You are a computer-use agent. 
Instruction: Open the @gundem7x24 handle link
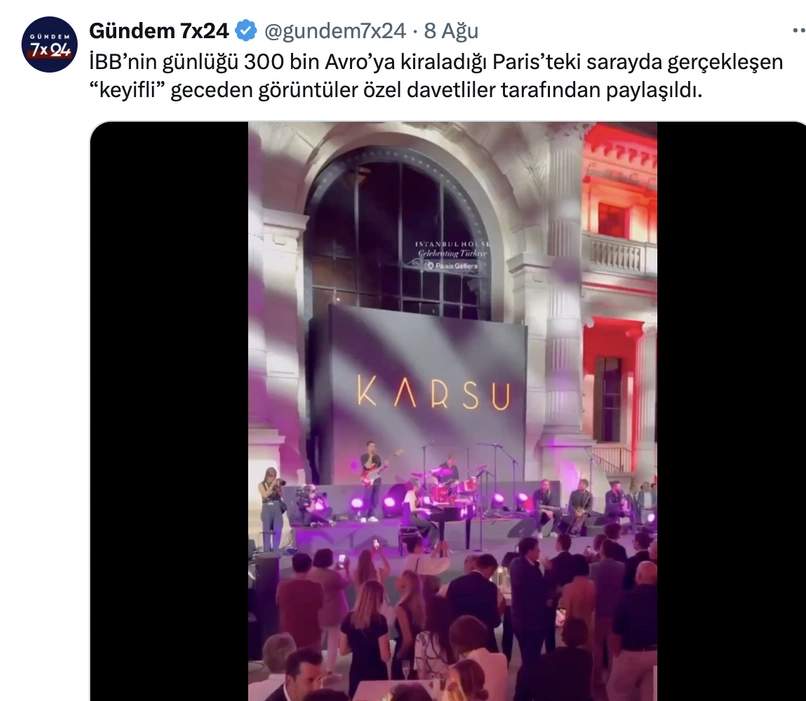pos(335,31)
